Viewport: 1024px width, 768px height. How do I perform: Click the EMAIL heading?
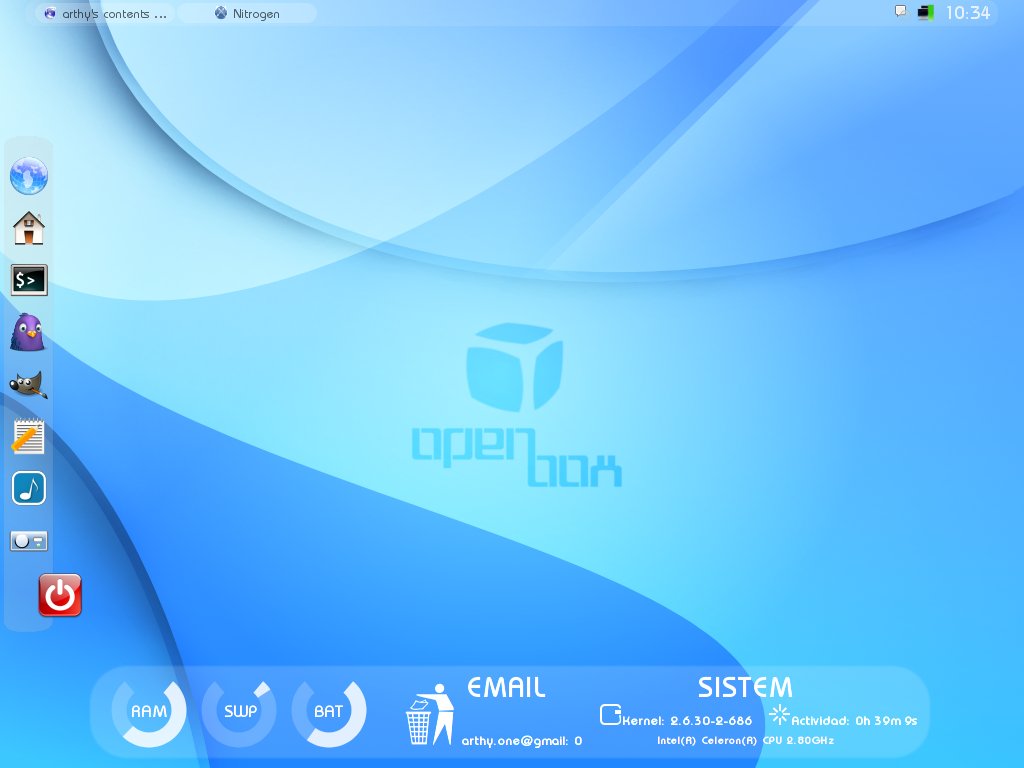[x=506, y=687]
